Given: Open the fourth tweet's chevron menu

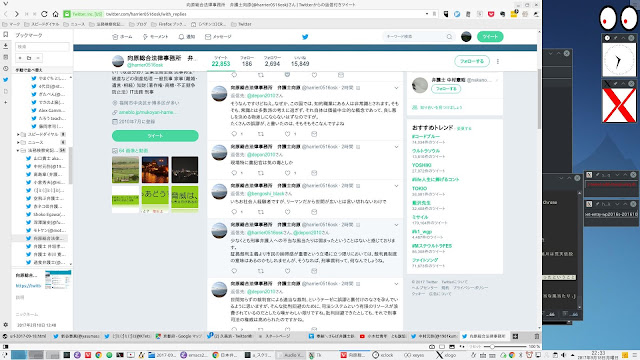Looking at the screenshot, I should [x=396, y=224].
